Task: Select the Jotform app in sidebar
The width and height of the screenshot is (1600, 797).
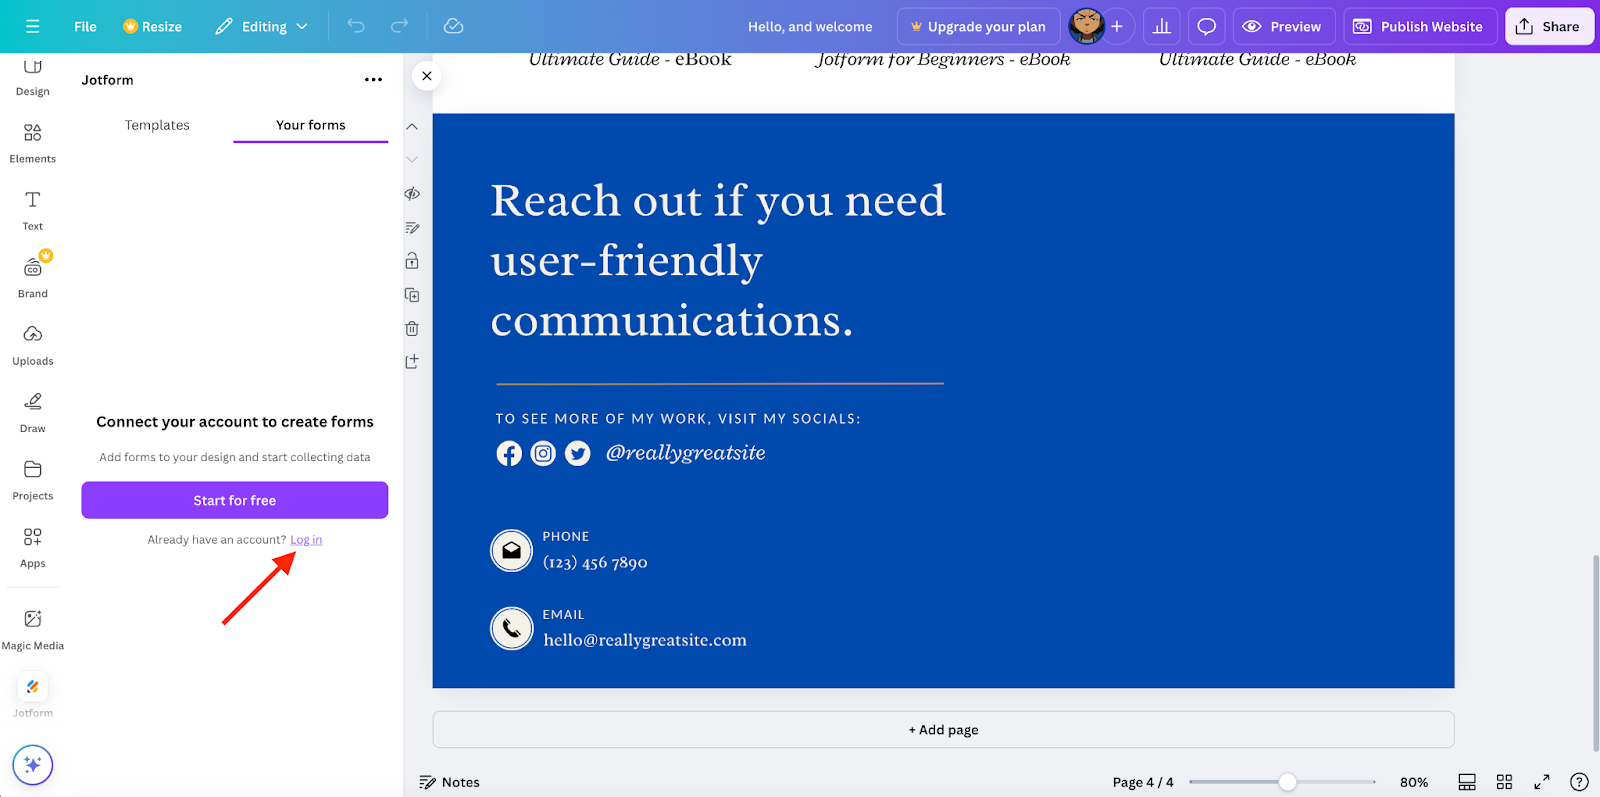Action: [32, 695]
